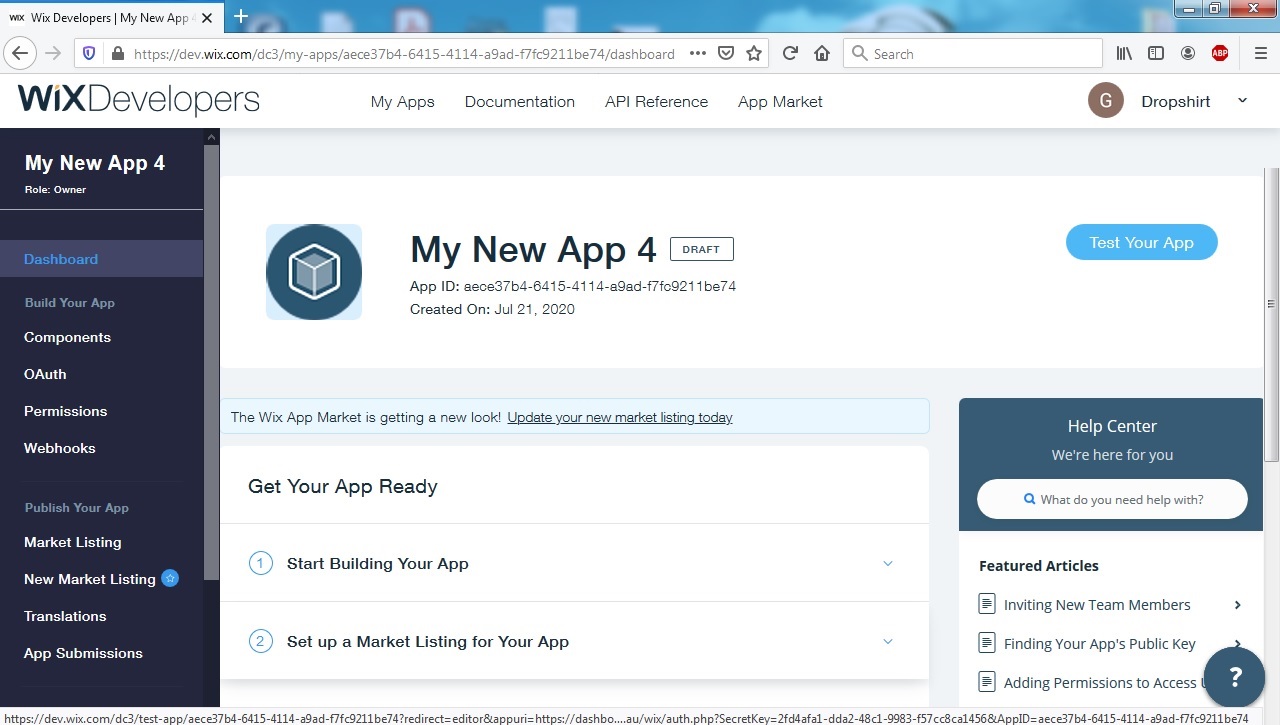The image size is (1280, 725).
Task: Open page actions three-dots menu
Action: tap(698, 54)
